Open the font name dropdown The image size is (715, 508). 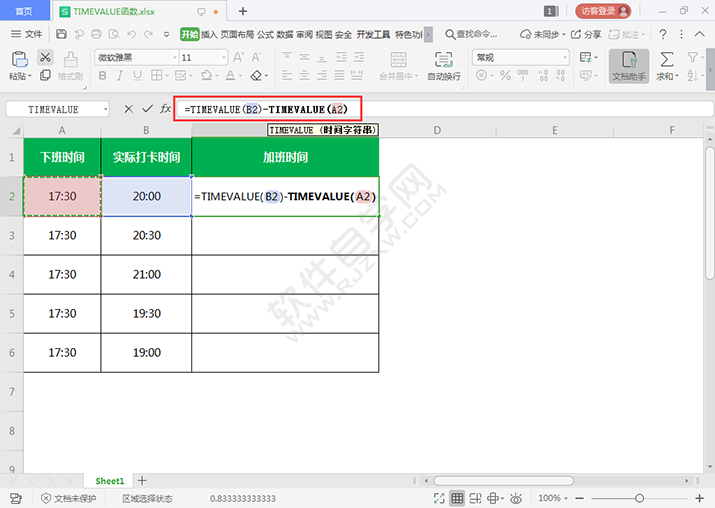(x=175, y=57)
